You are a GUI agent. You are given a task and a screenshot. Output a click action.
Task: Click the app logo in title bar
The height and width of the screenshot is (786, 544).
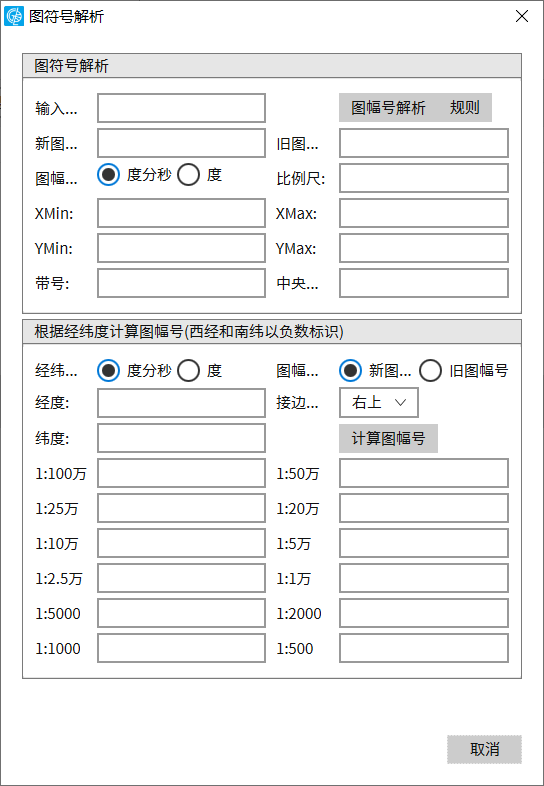14,16
